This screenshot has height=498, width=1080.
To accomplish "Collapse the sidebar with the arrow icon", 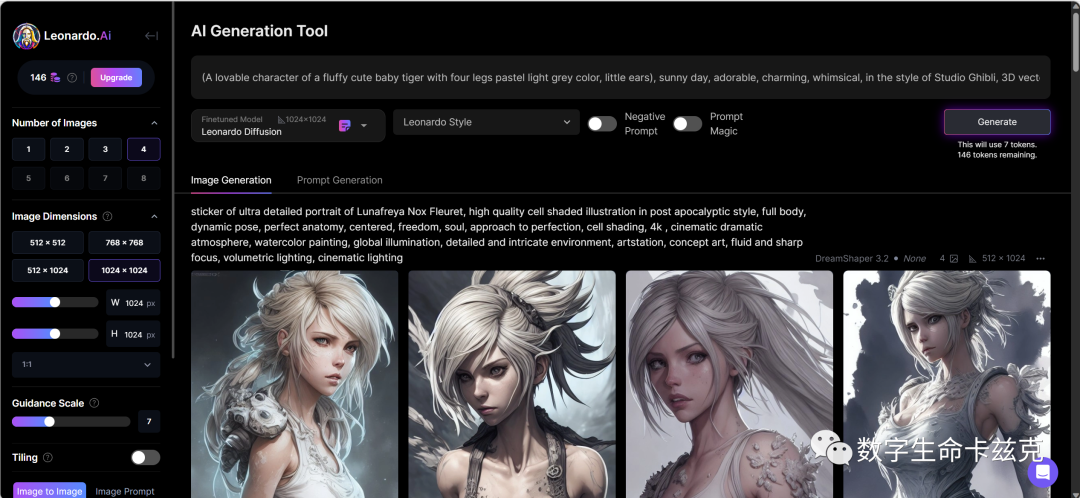I will tap(152, 36).
